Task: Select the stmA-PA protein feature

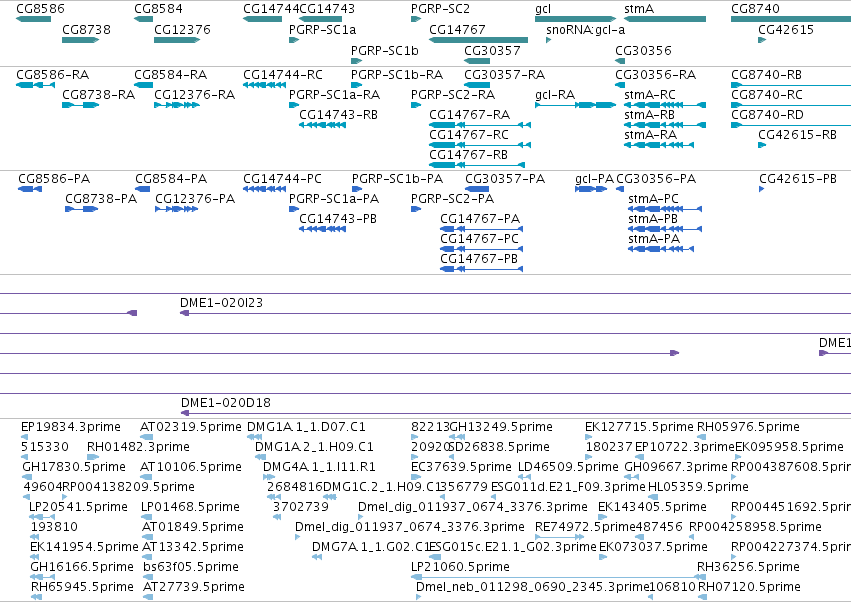Action: coord(661,249)
